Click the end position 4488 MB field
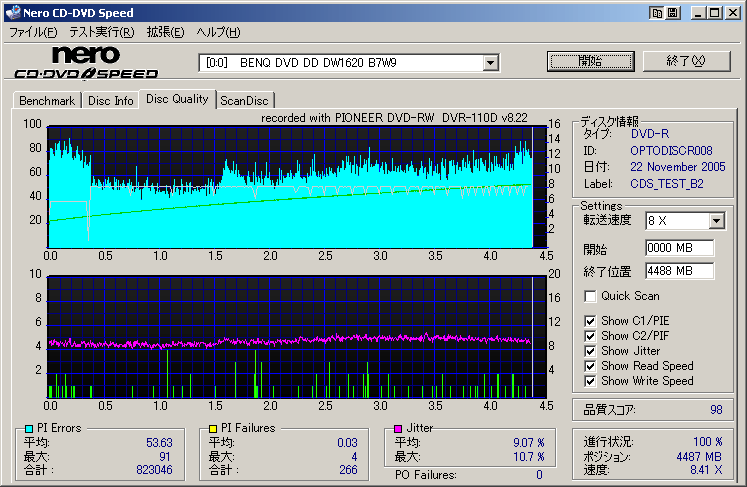This screenshot has height=487, width=747. point(680,271)
